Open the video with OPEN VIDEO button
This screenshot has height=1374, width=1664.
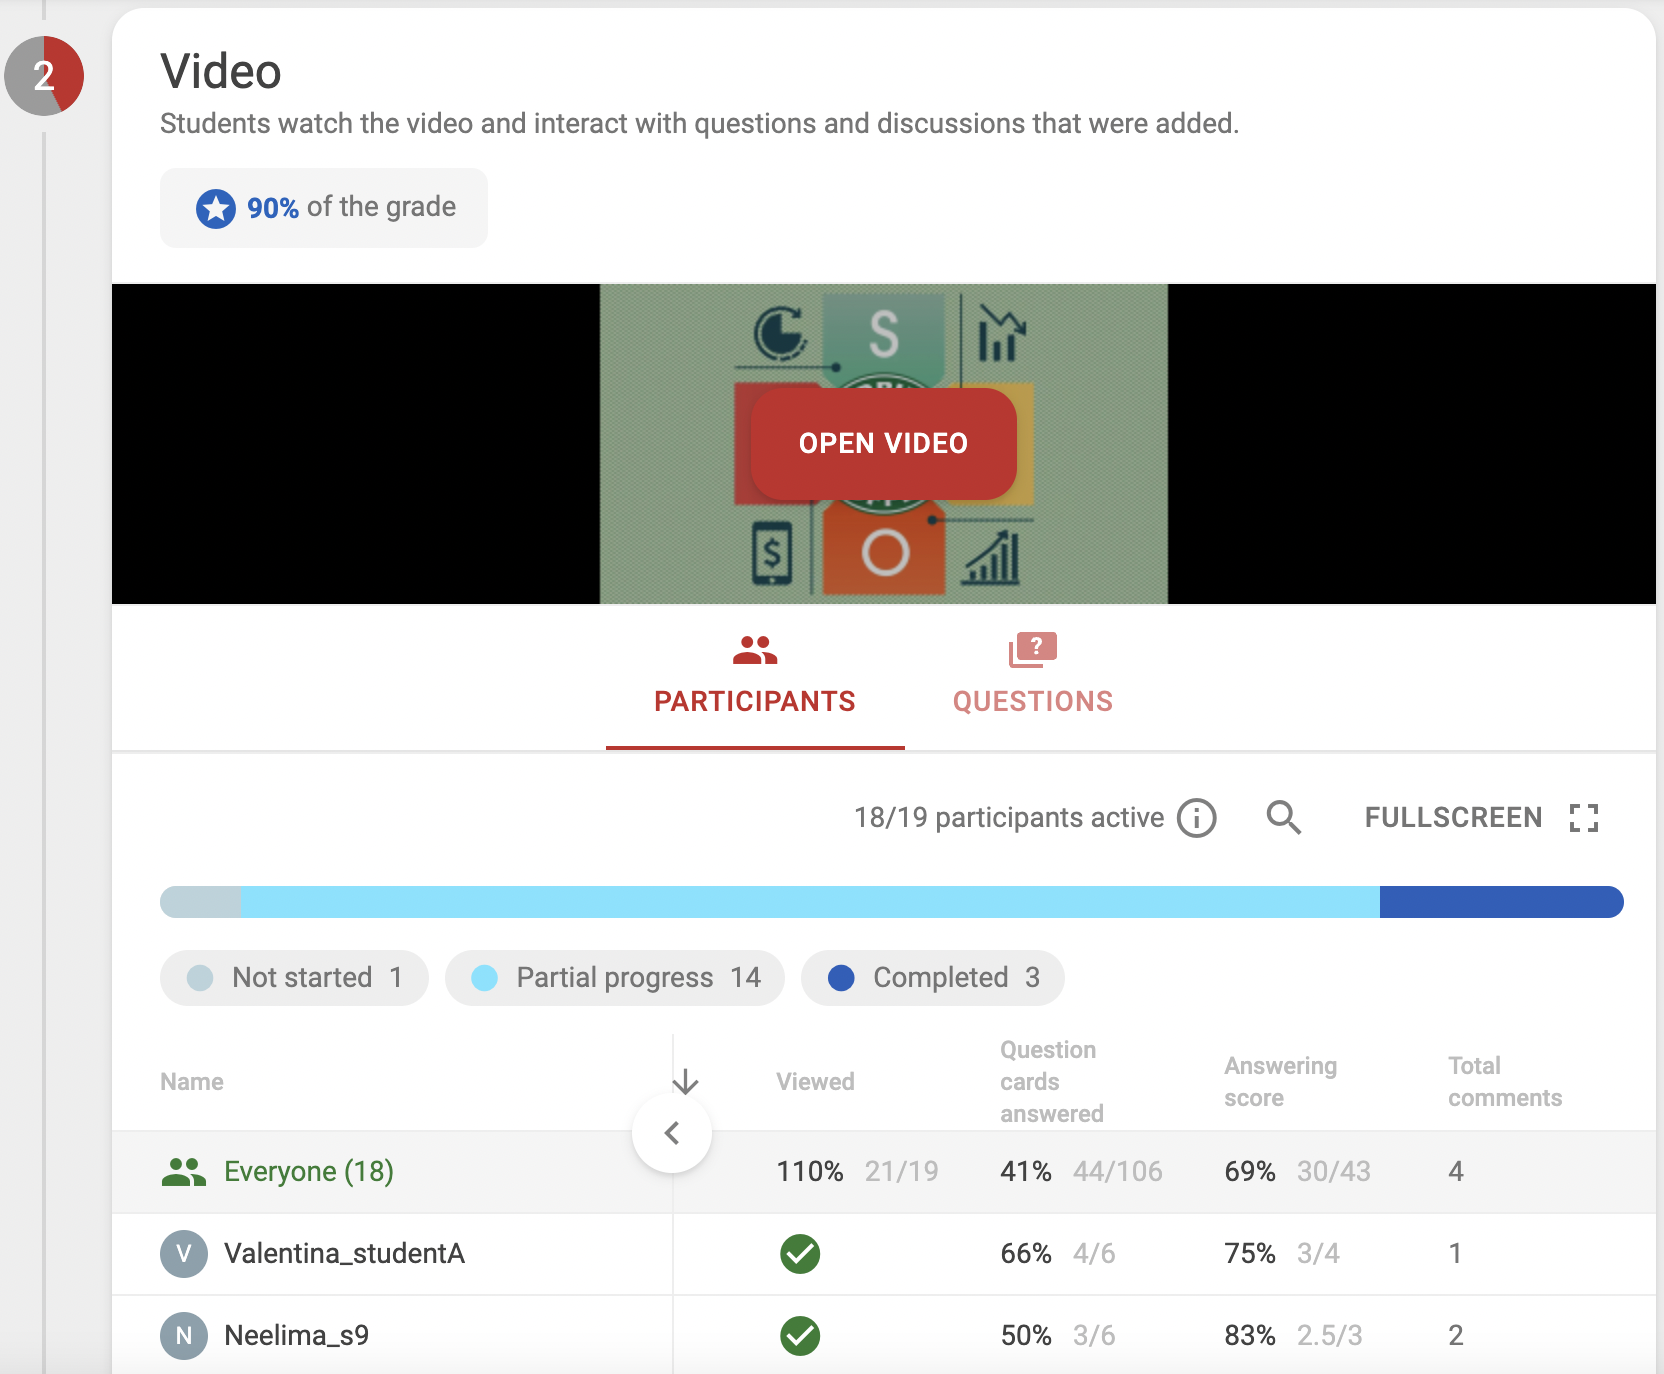[x=883, y=443]
